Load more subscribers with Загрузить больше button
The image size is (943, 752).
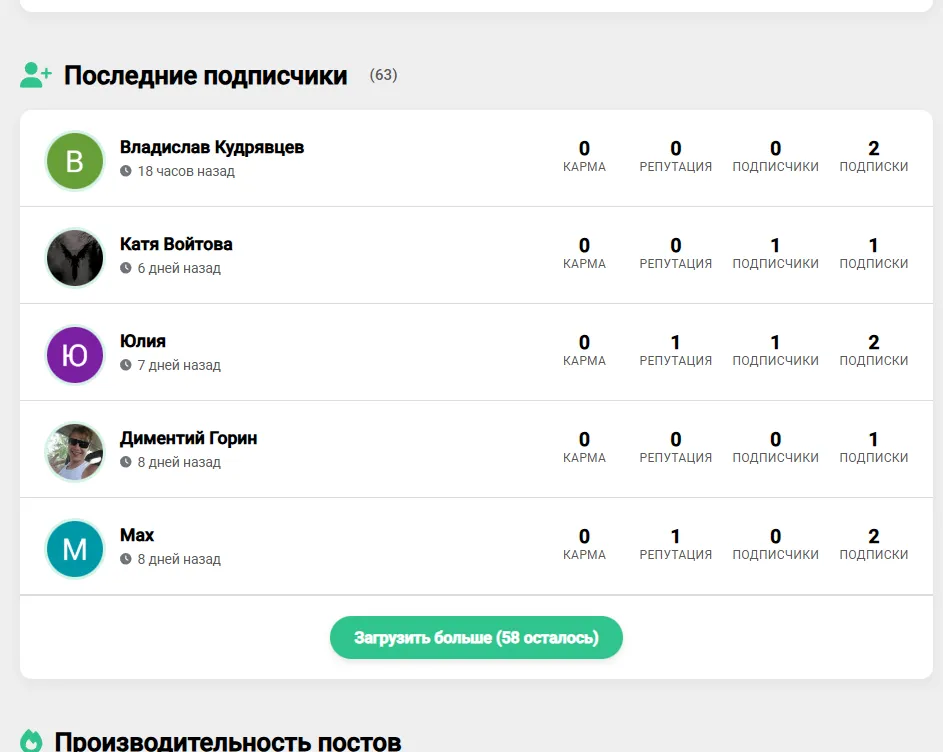(x=476, y=638)
